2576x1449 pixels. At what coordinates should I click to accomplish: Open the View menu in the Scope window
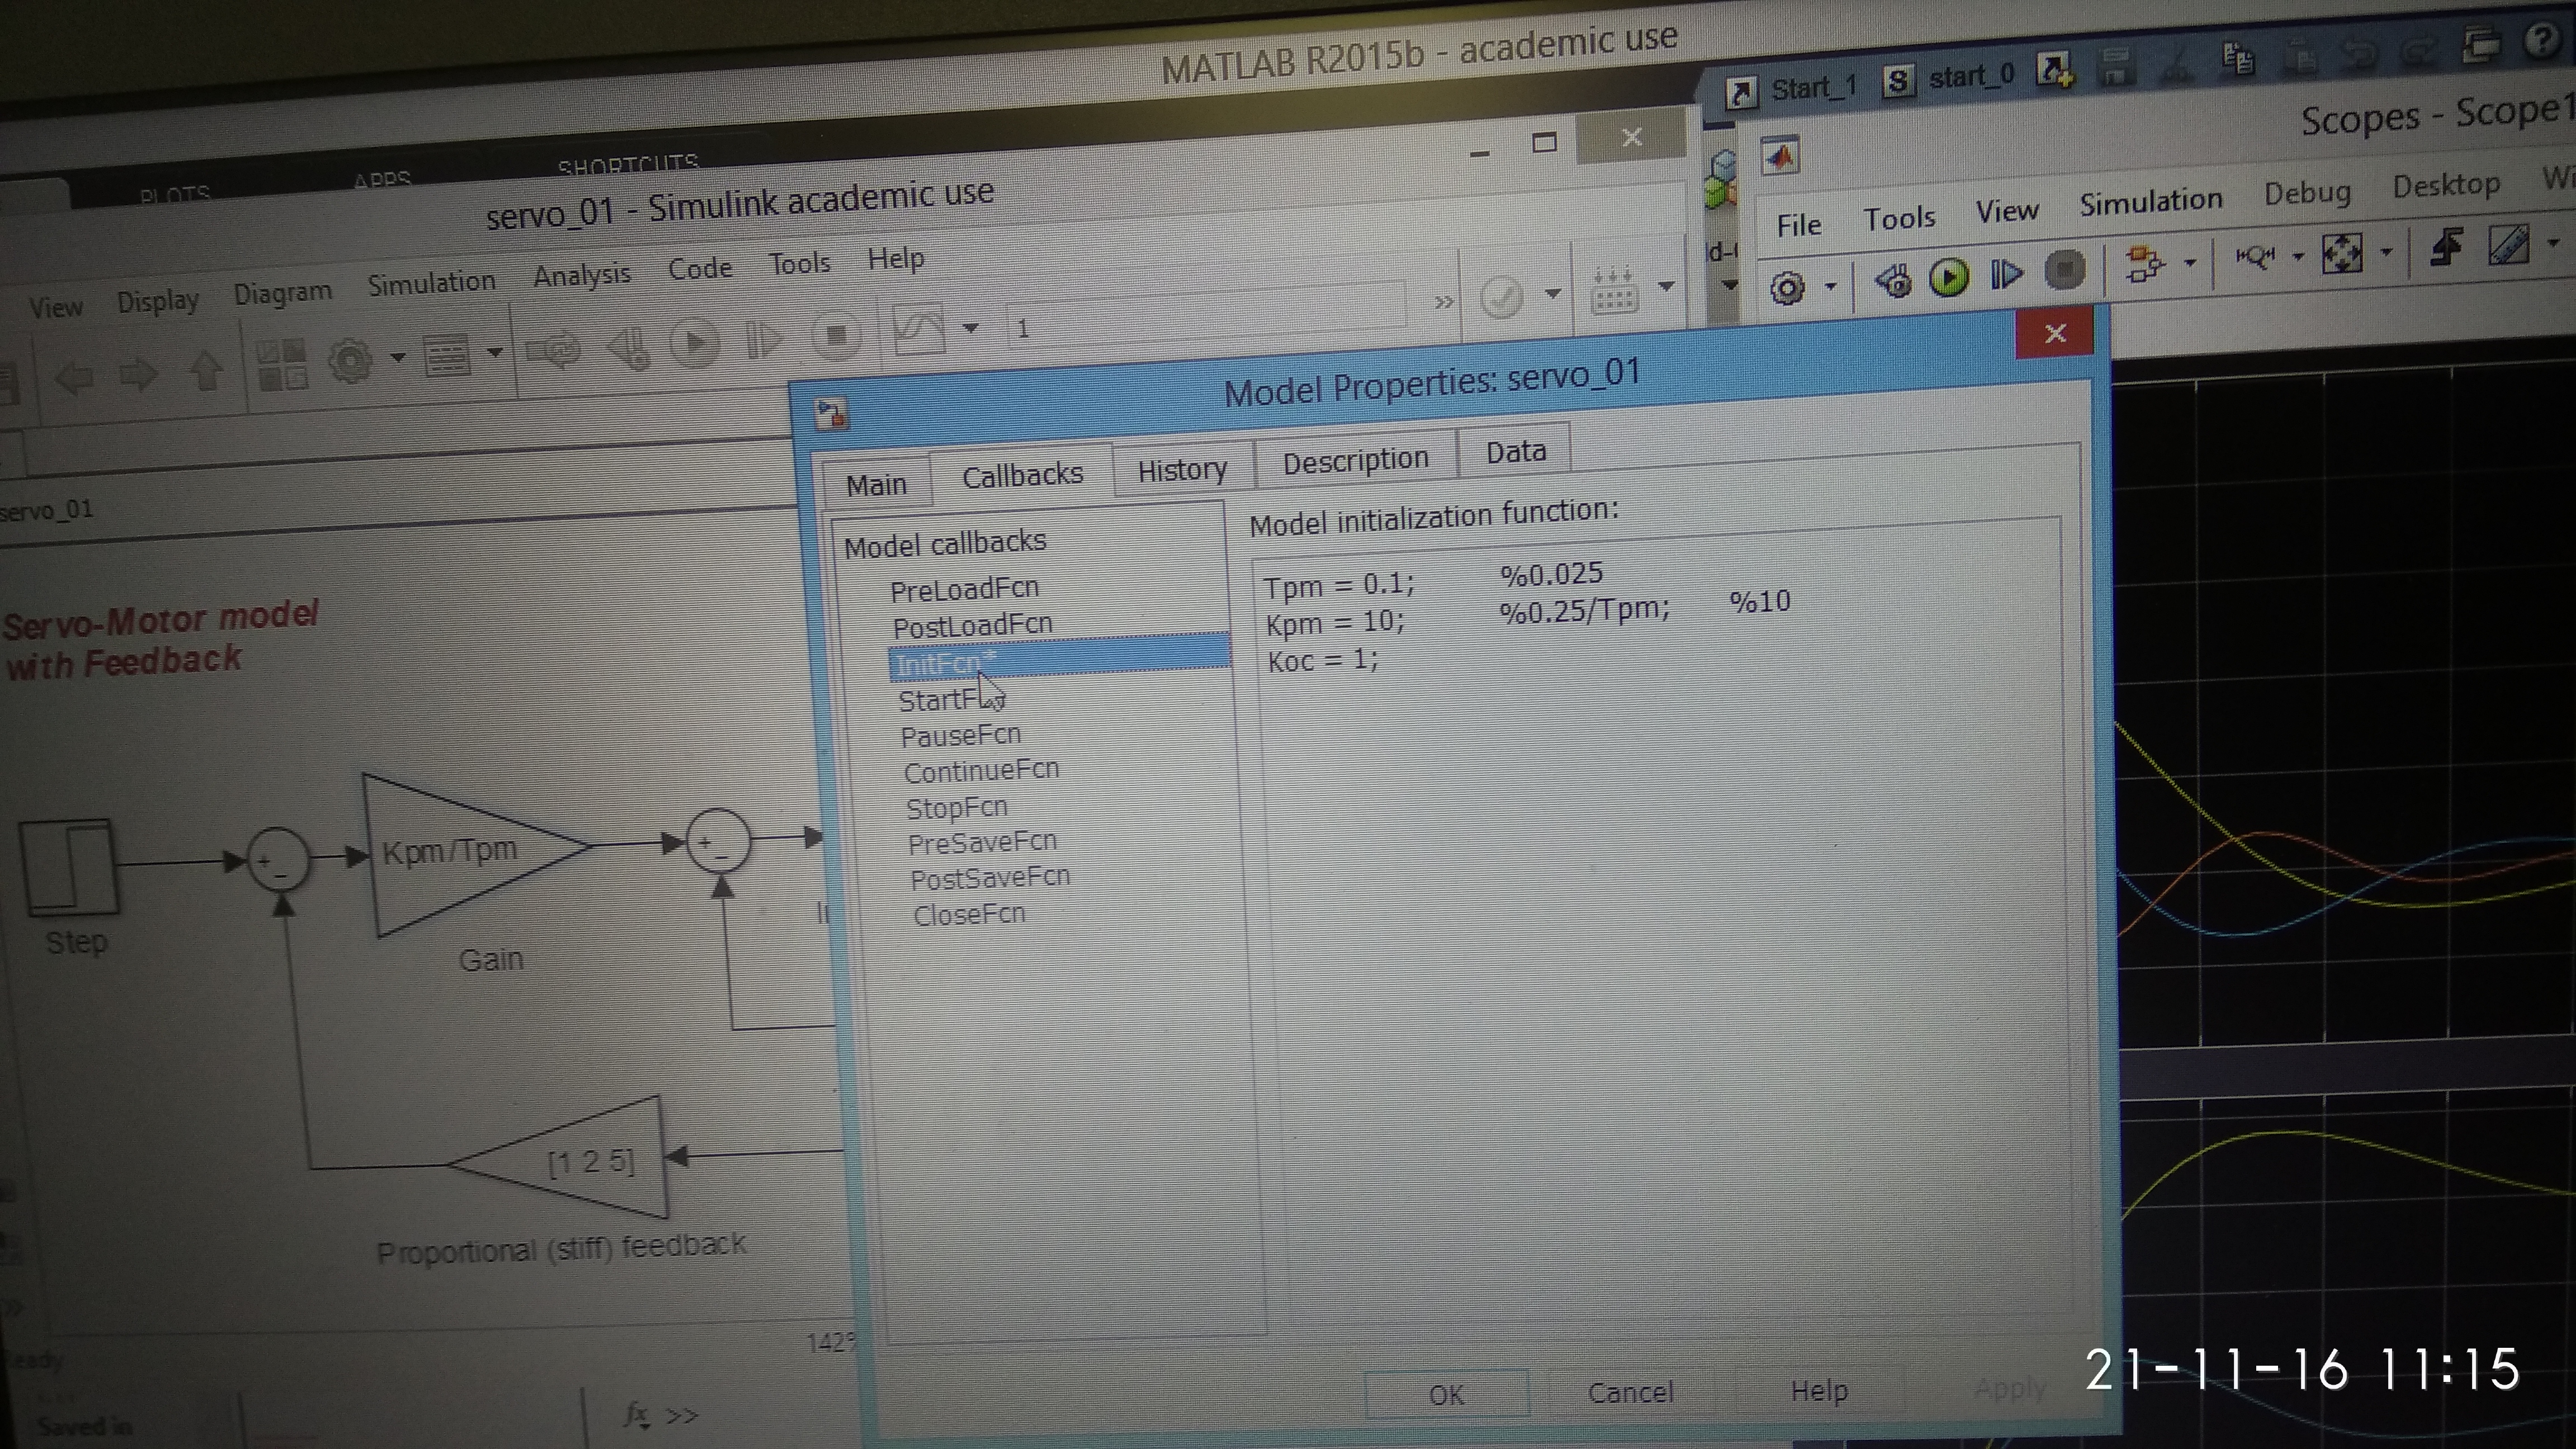2006,211
